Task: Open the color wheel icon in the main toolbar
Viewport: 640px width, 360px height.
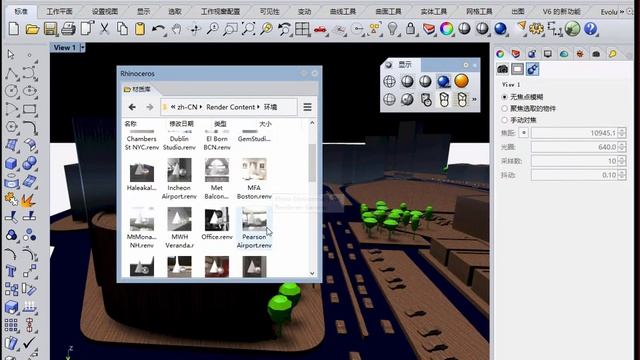Action: point(446,29)
